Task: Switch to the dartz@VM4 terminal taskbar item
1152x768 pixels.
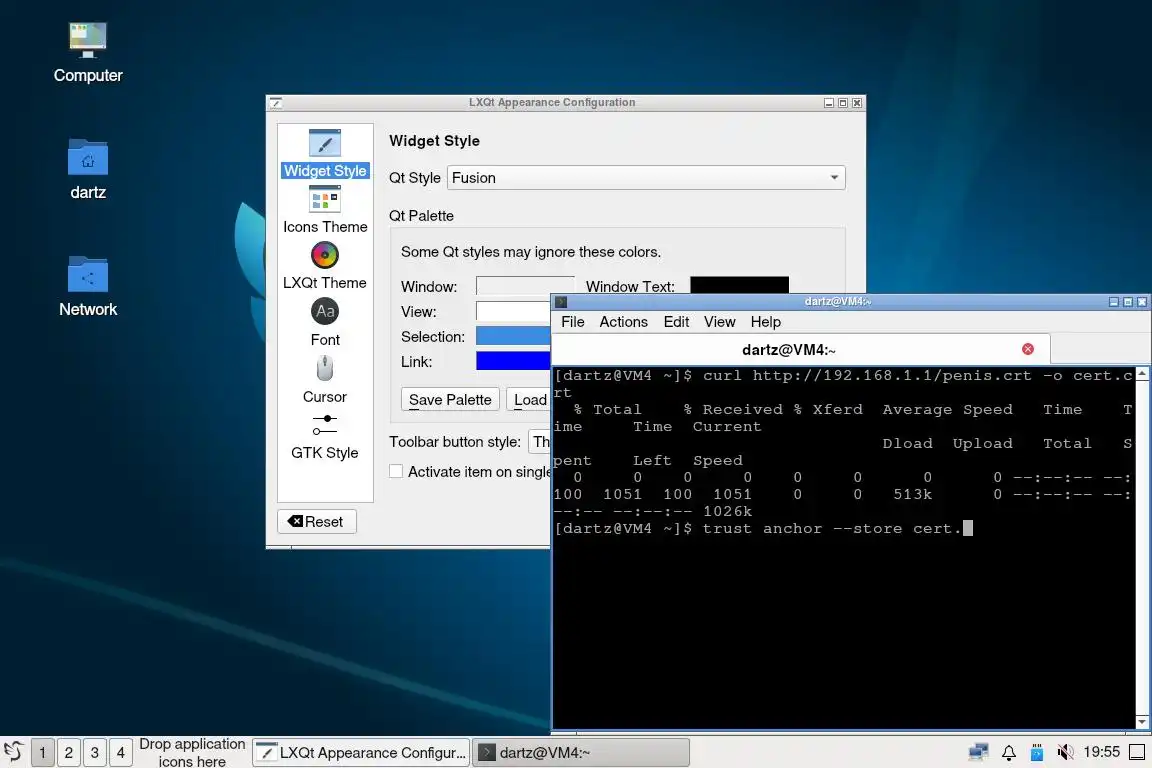Action: click(580, 752)
